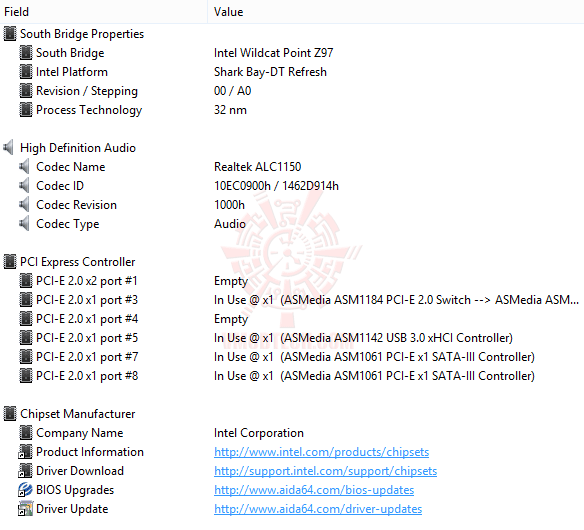Click the value 00 / A0
The width and height of the screenshot is (584, 530).
click(x=232, y=91)
